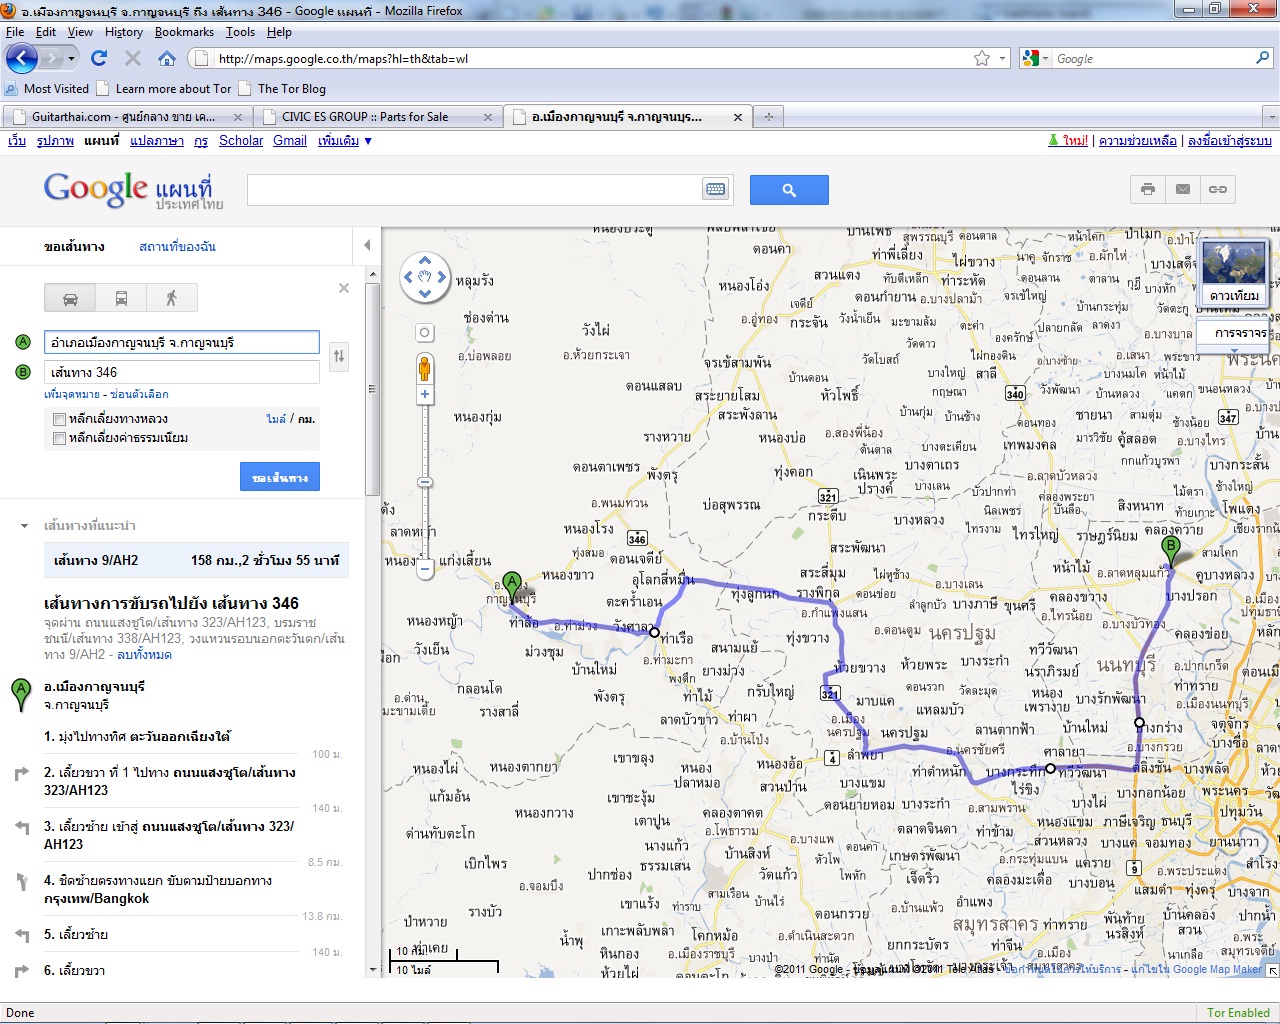Click the forward navigation arrow

point(52,58)
